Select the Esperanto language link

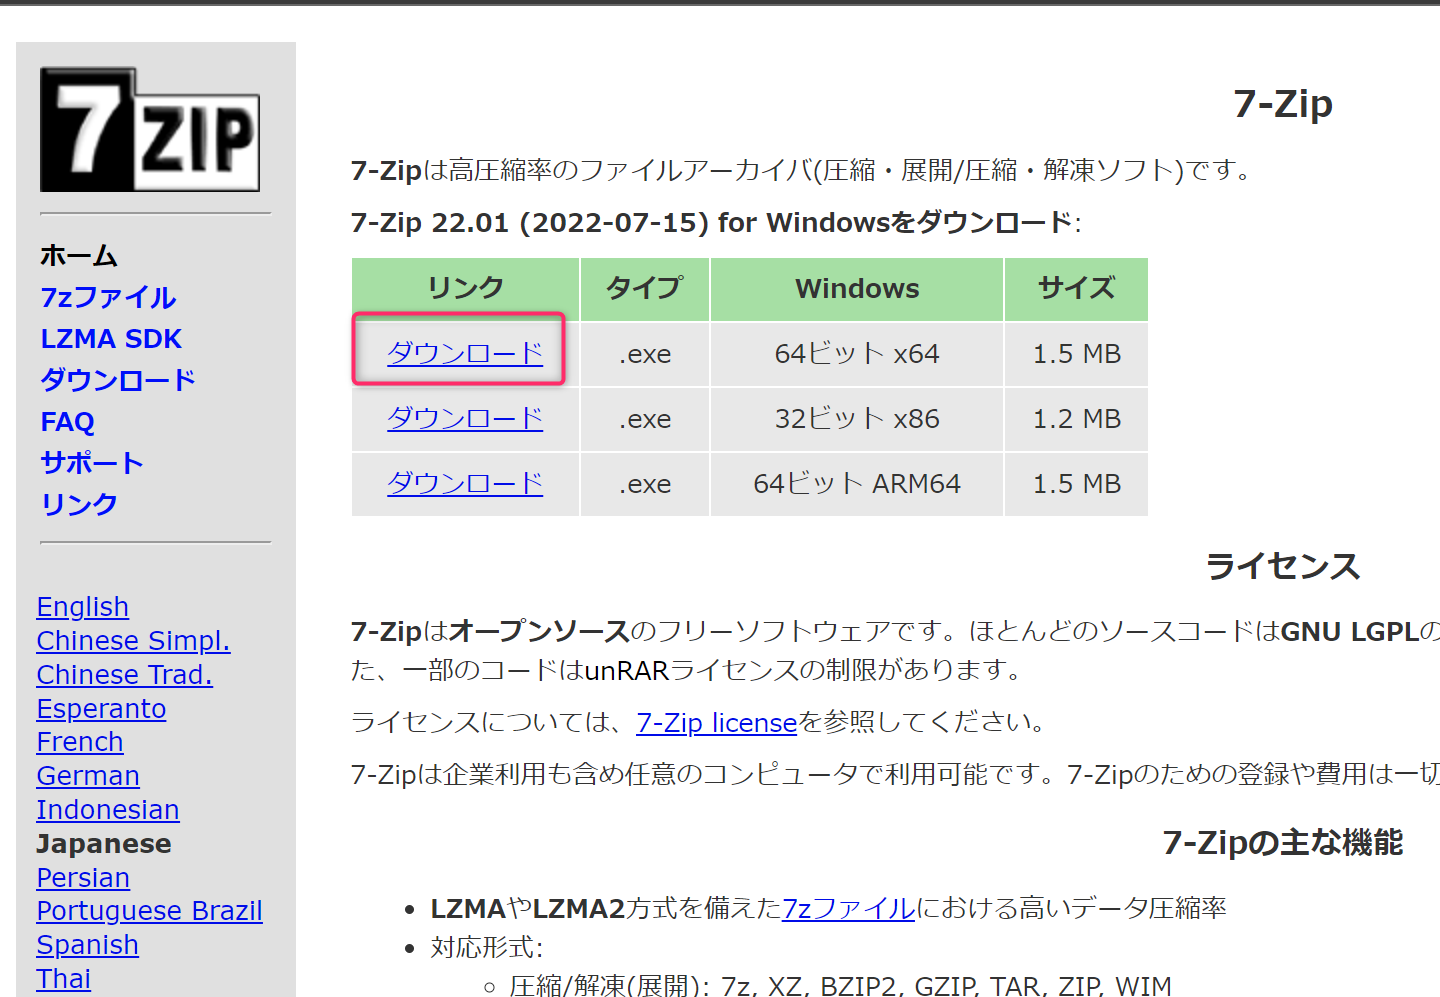101,709
